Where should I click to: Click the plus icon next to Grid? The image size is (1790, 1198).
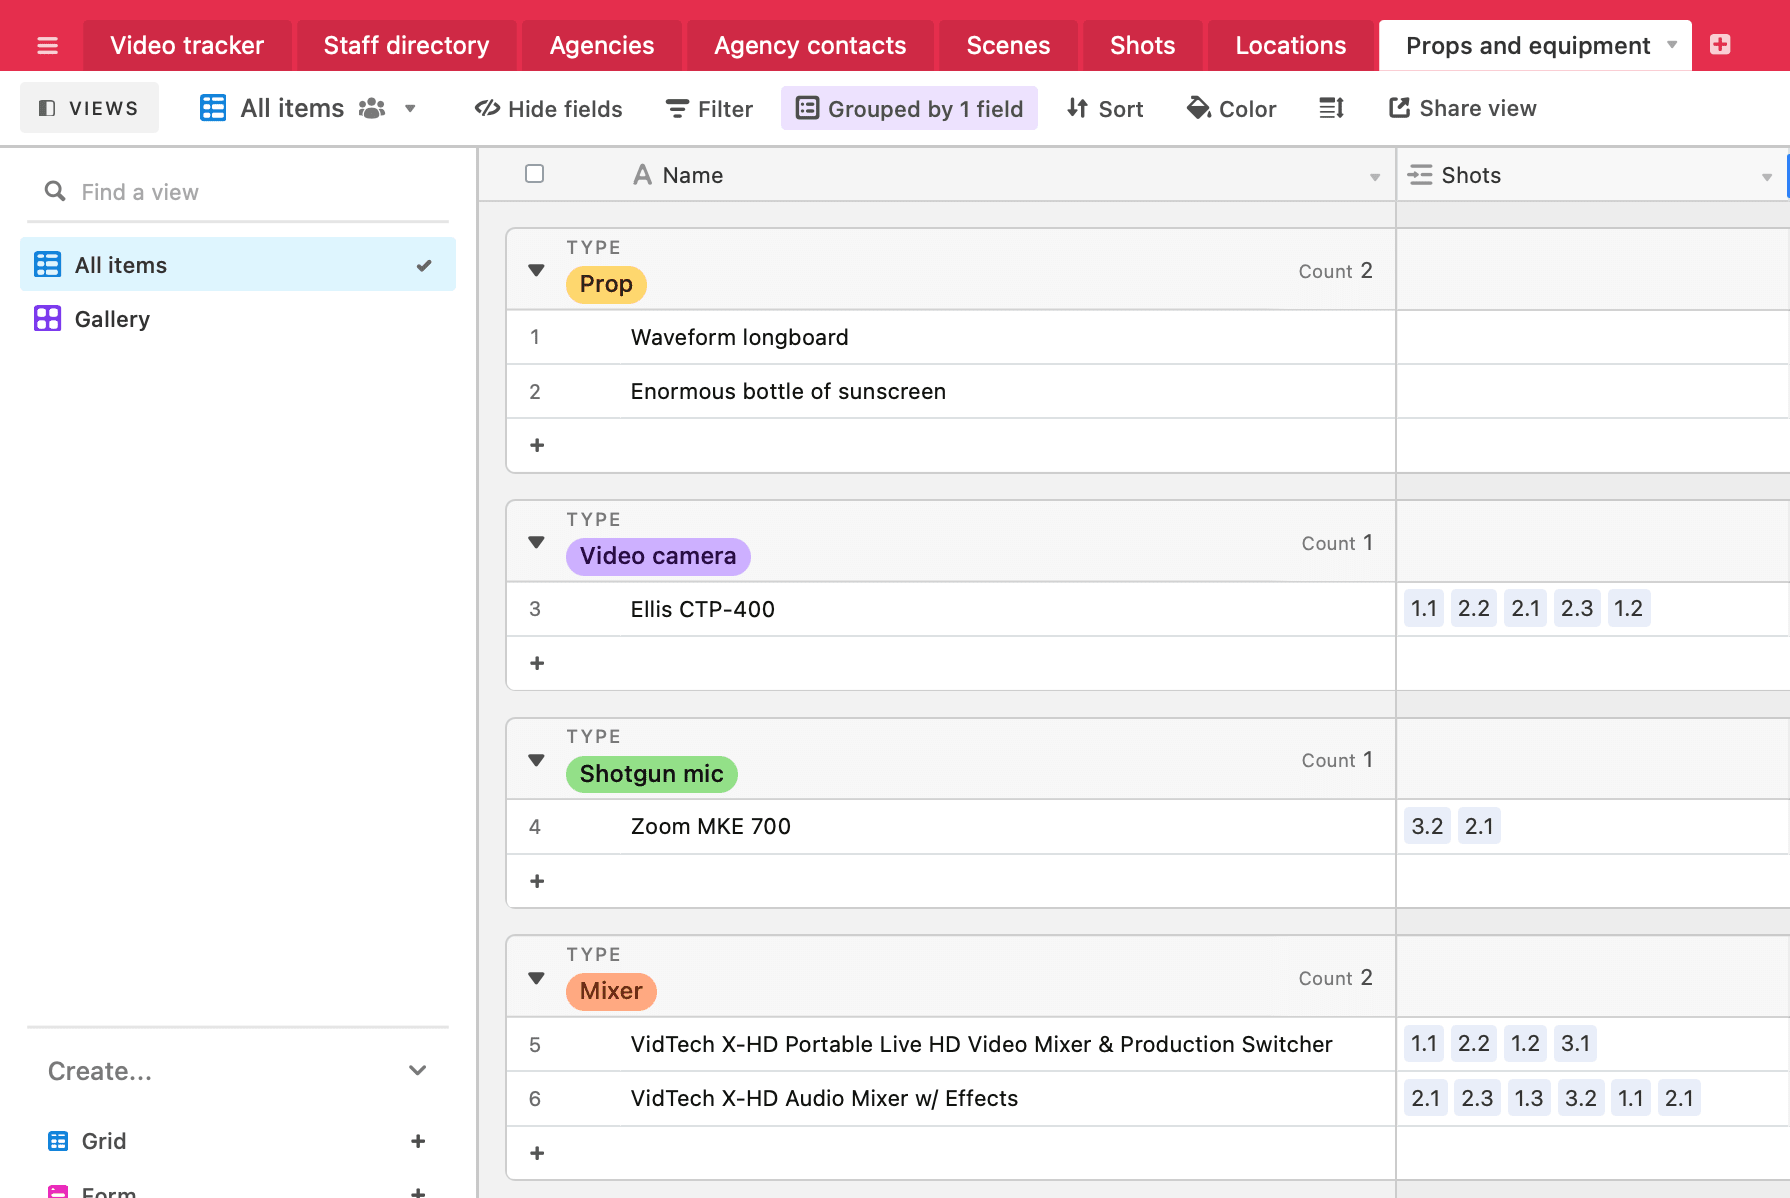point(418,1141)
